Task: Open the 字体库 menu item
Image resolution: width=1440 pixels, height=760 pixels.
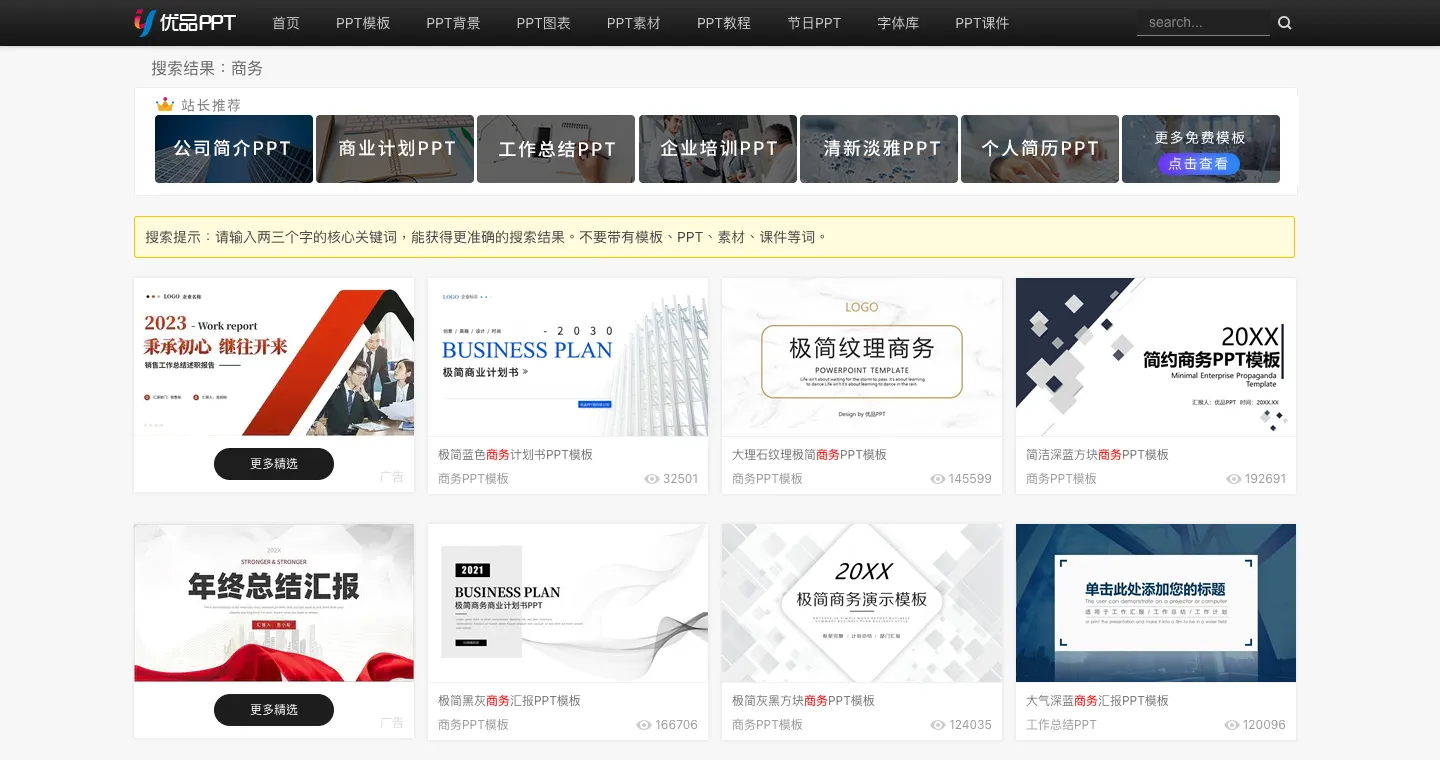Action: click(x=898, y=23)
